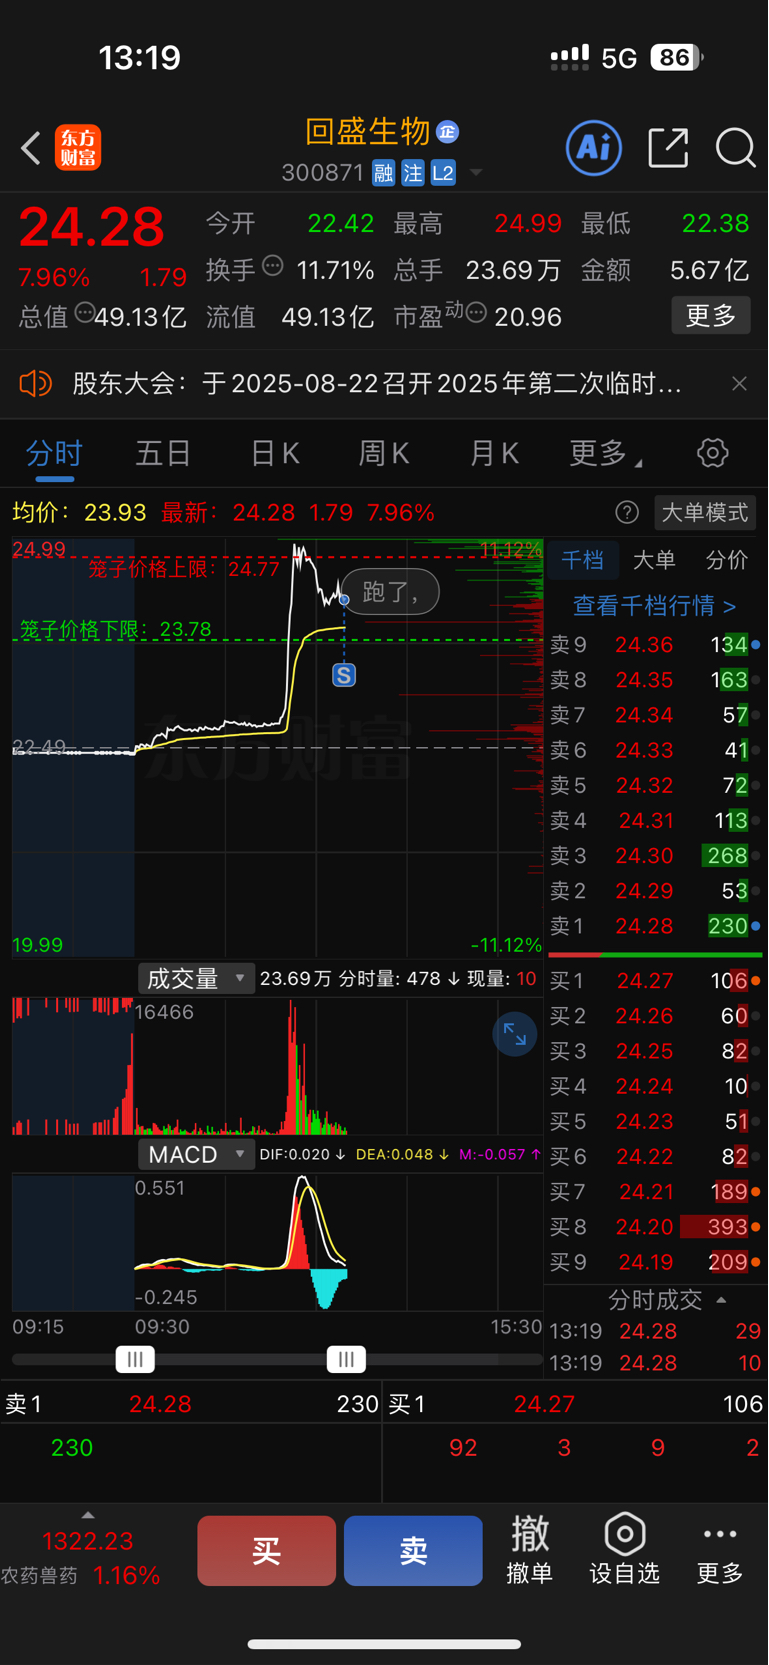
Task: Select the 买9 24.19 order row
Action: point(655,1262)
